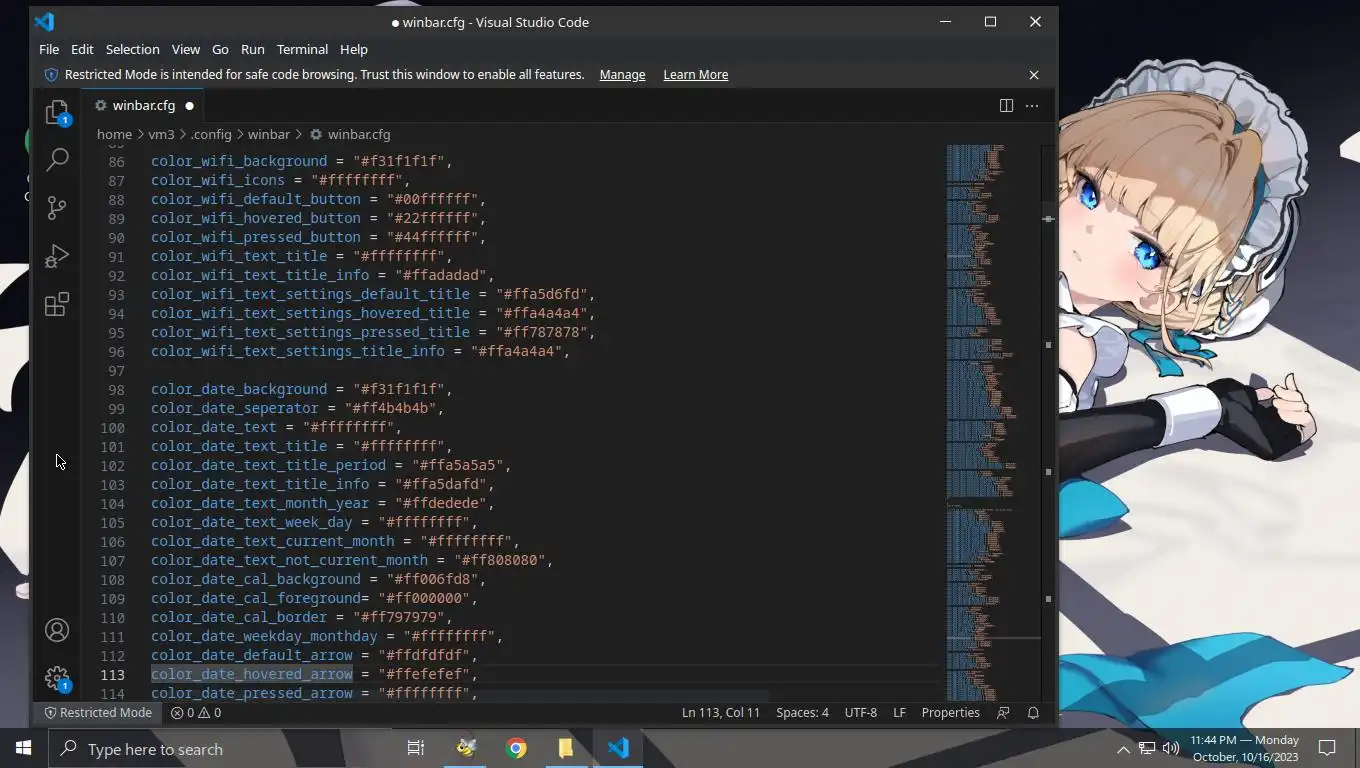This screenshot has width=1360, height=768.
Task: Change language mode via Properties
Action: click(950, 713)
